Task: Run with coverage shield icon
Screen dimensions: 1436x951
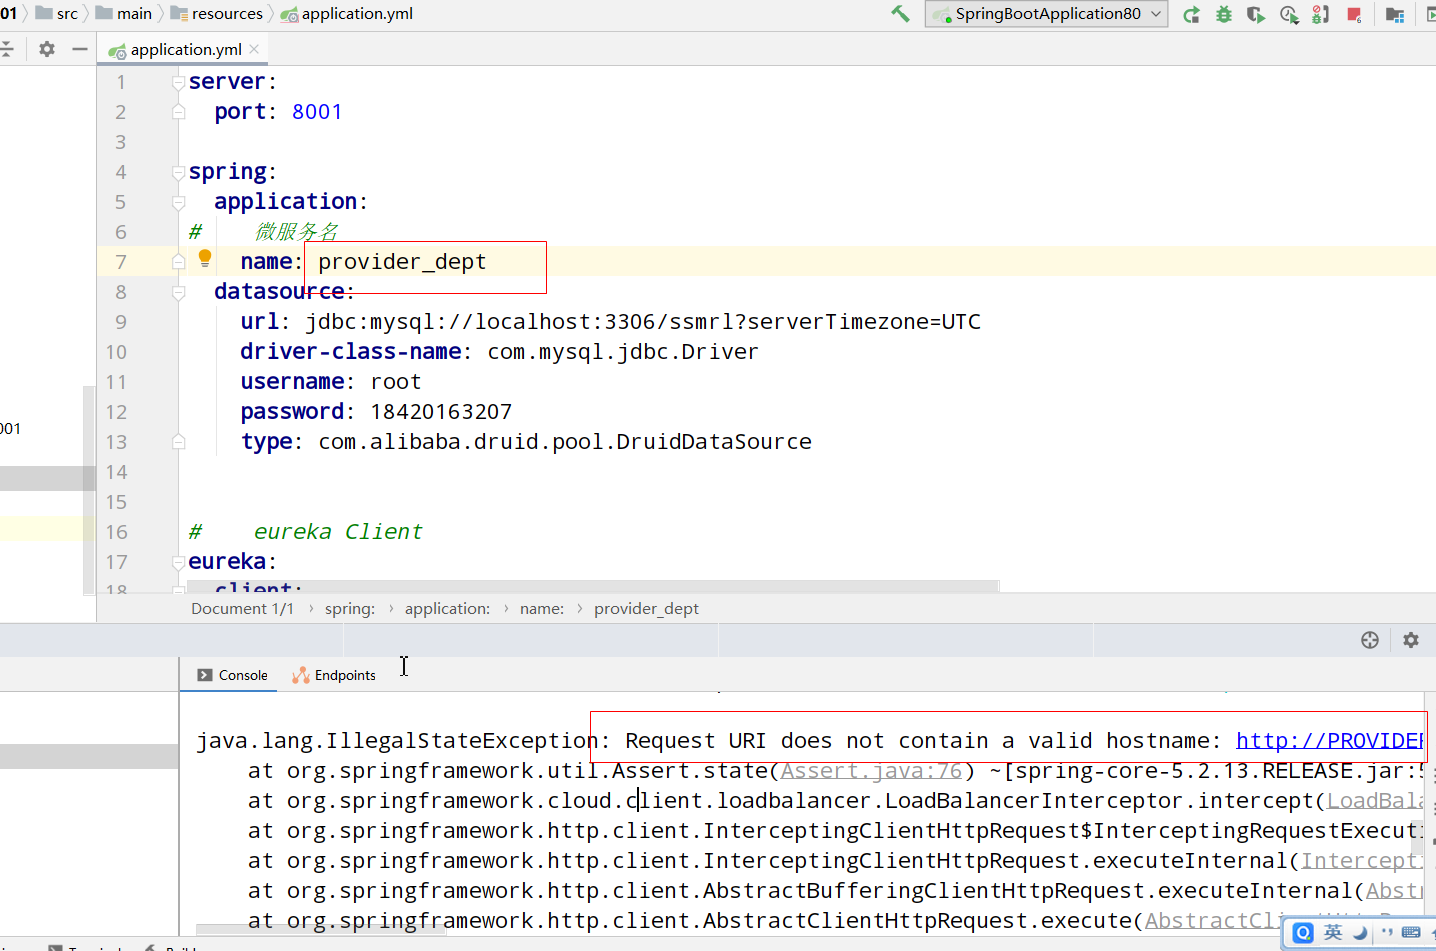Action: click(1256, 14)
